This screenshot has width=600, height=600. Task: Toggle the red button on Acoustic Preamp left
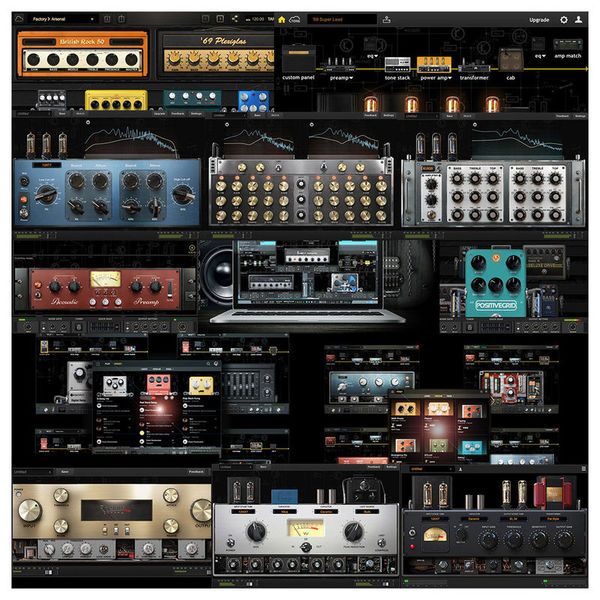click(x=38, y=285)
